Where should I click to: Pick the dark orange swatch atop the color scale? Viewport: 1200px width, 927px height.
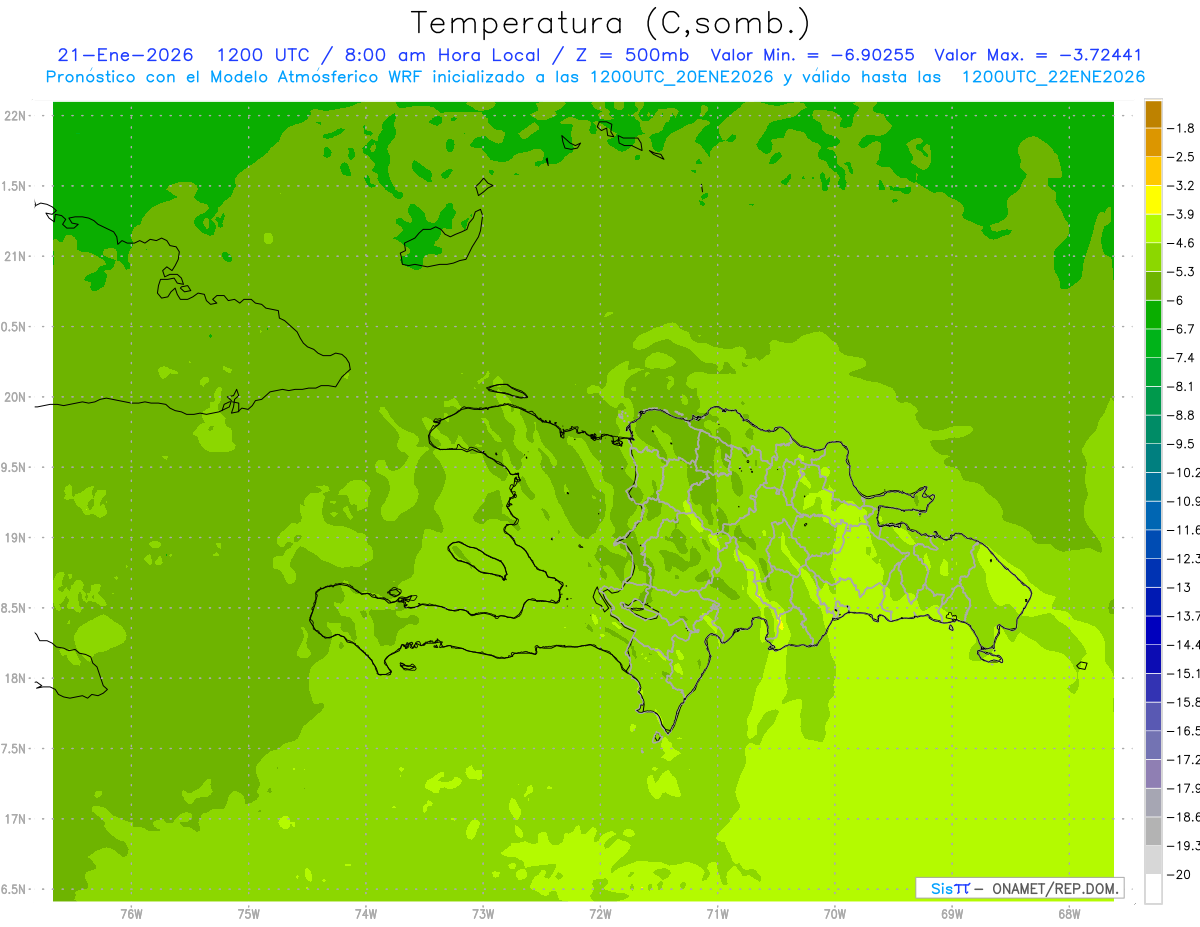[1153, 114]
